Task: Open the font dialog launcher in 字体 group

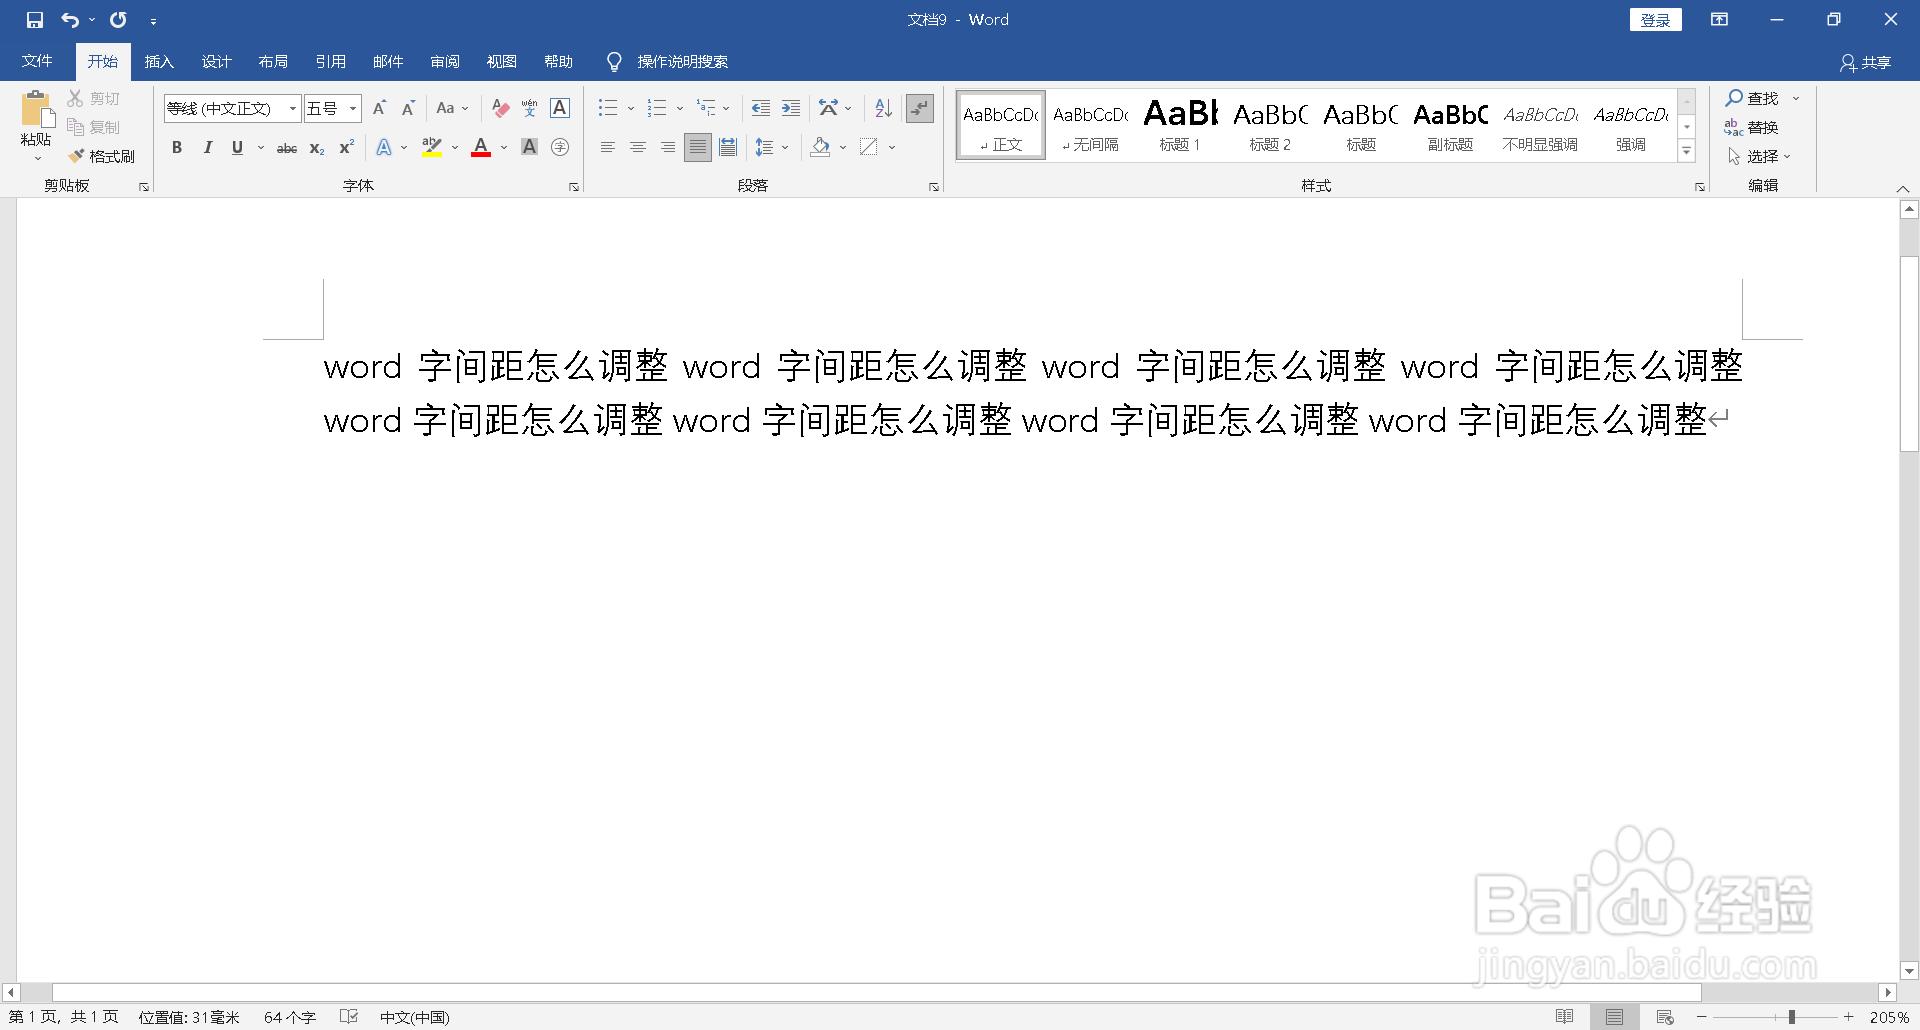Action: point(574,187)
